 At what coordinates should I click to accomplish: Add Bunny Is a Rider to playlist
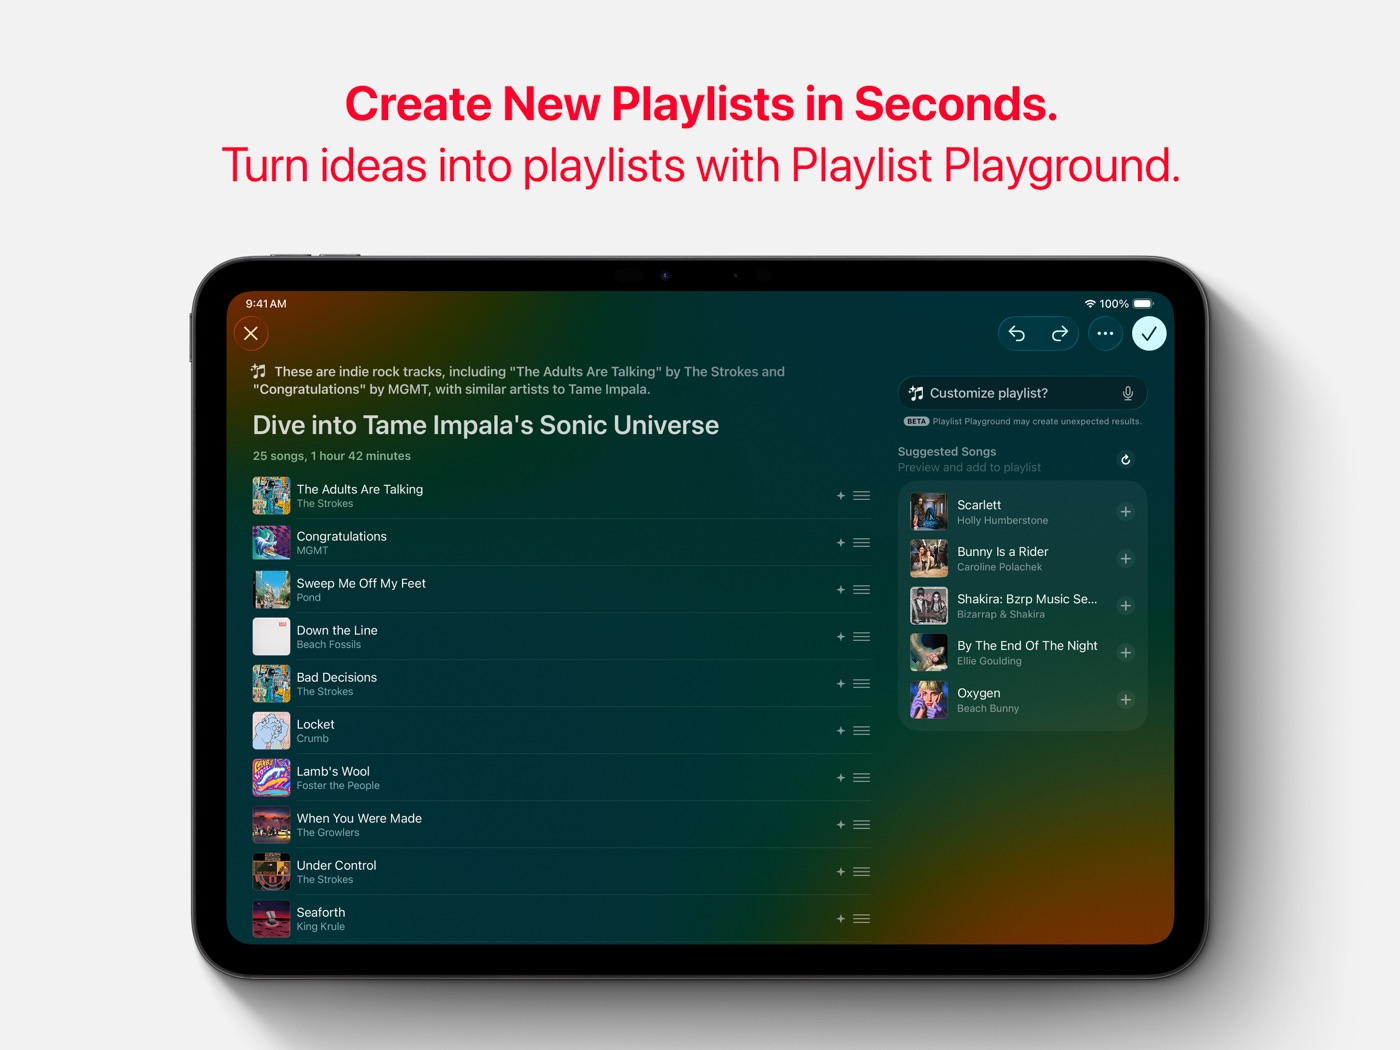click(x=1125, y=559)
